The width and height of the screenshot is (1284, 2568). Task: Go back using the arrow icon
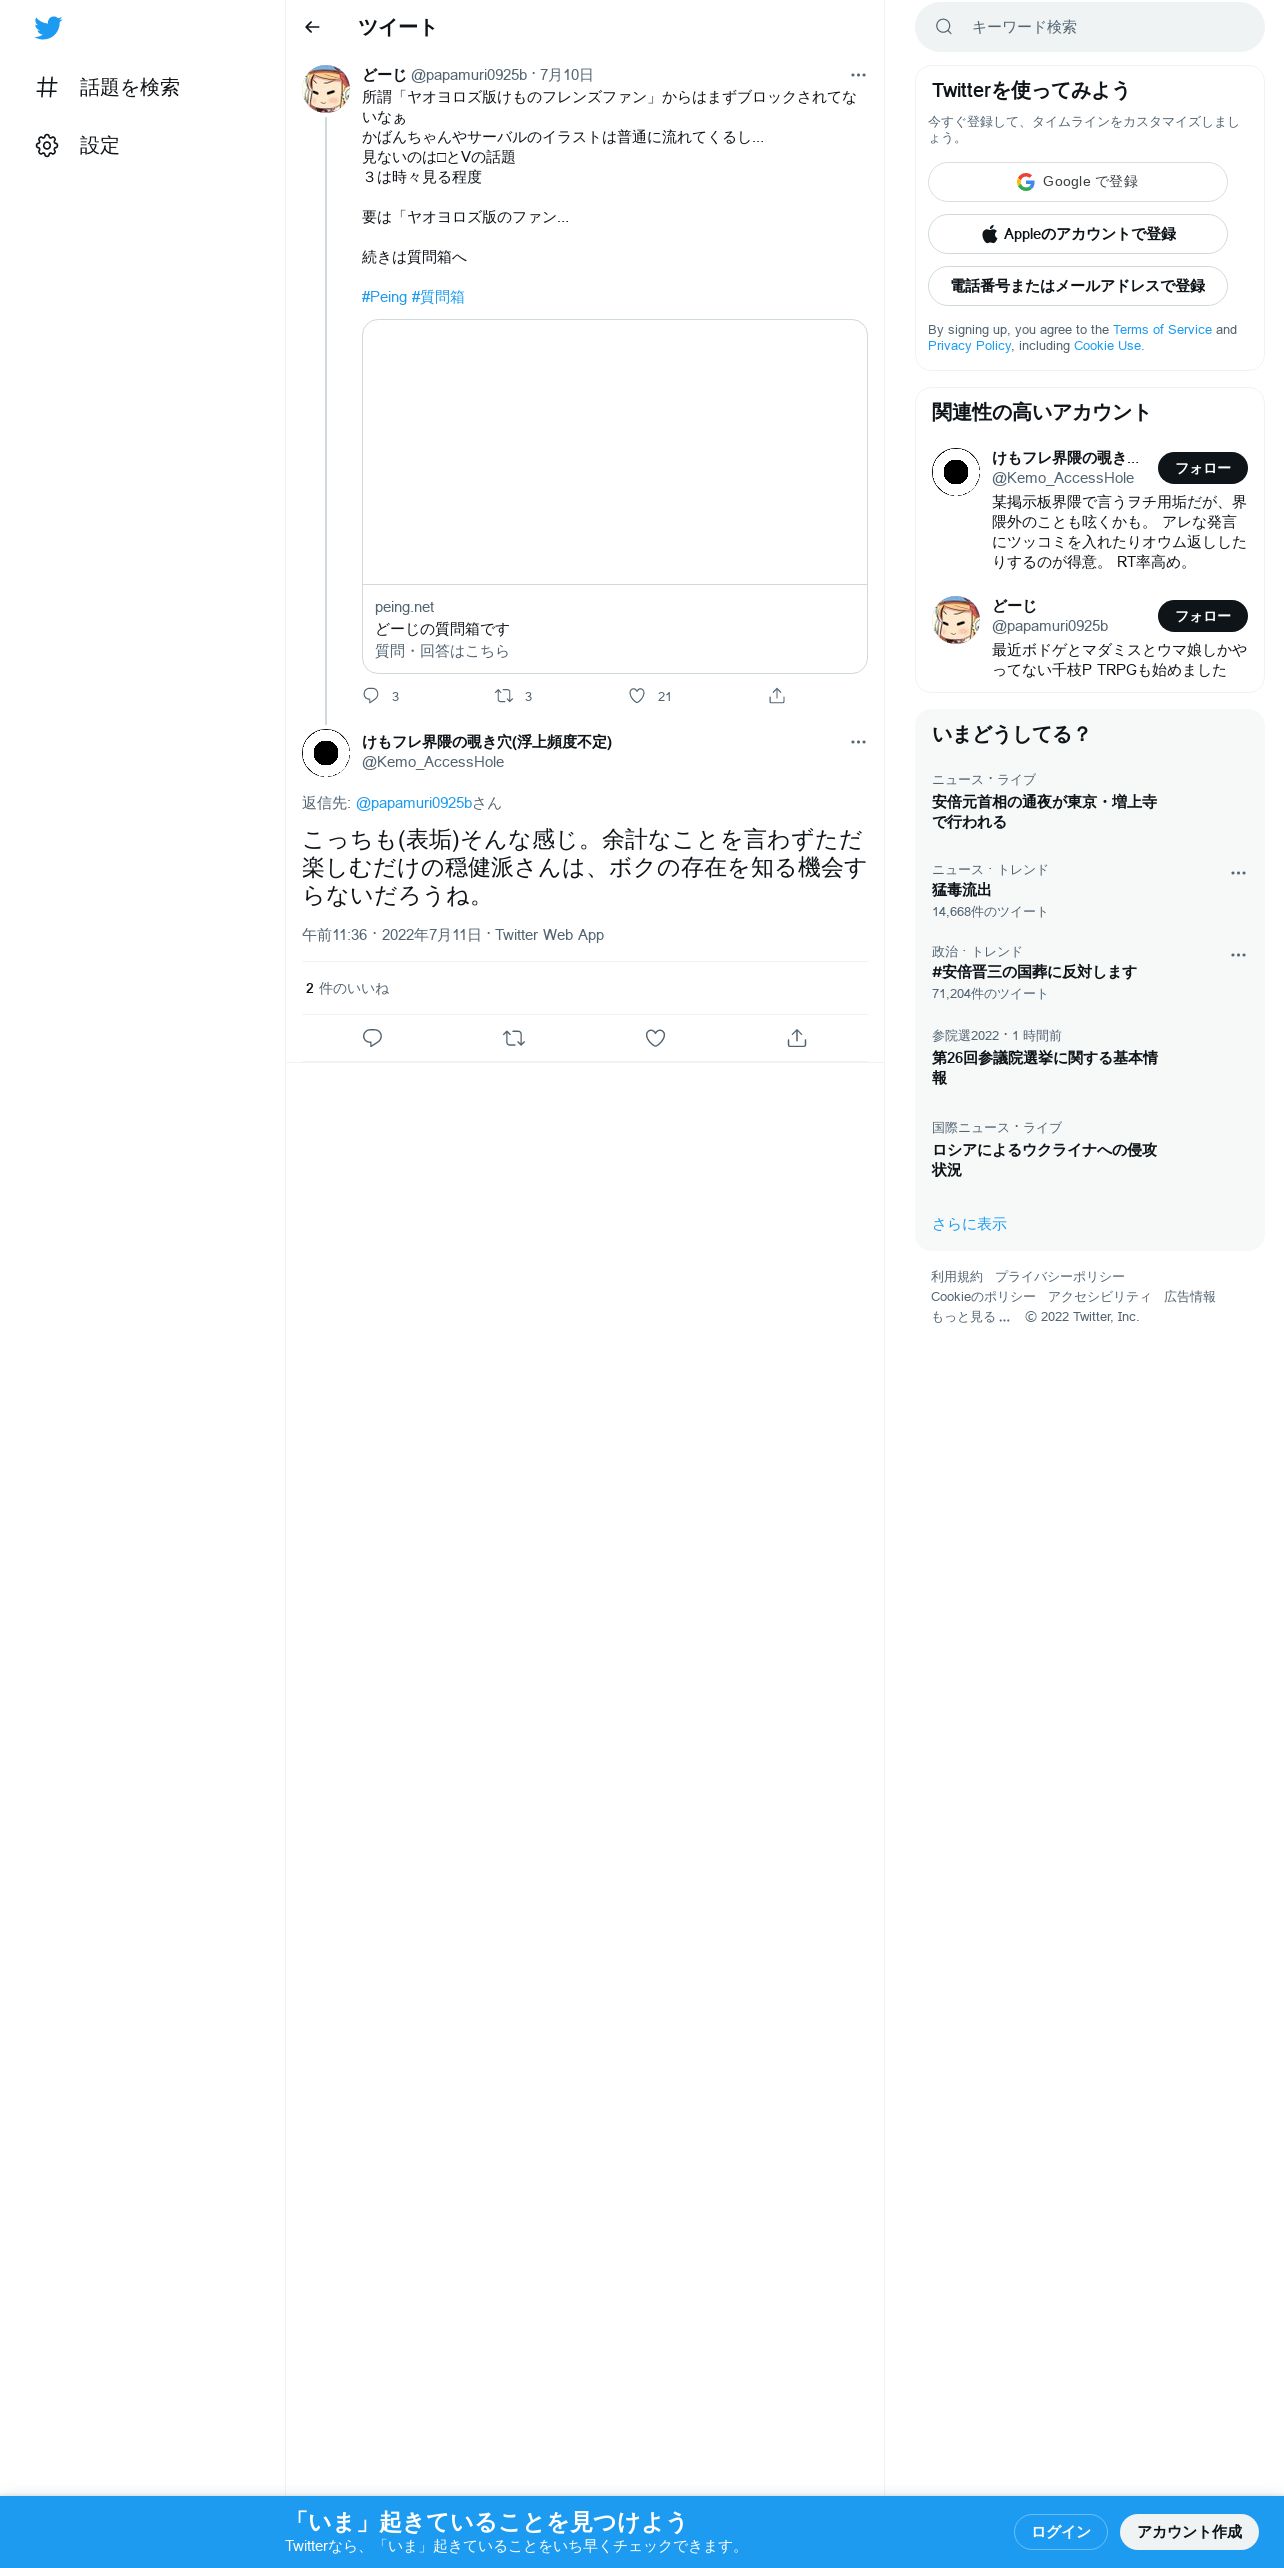point(312,27)
